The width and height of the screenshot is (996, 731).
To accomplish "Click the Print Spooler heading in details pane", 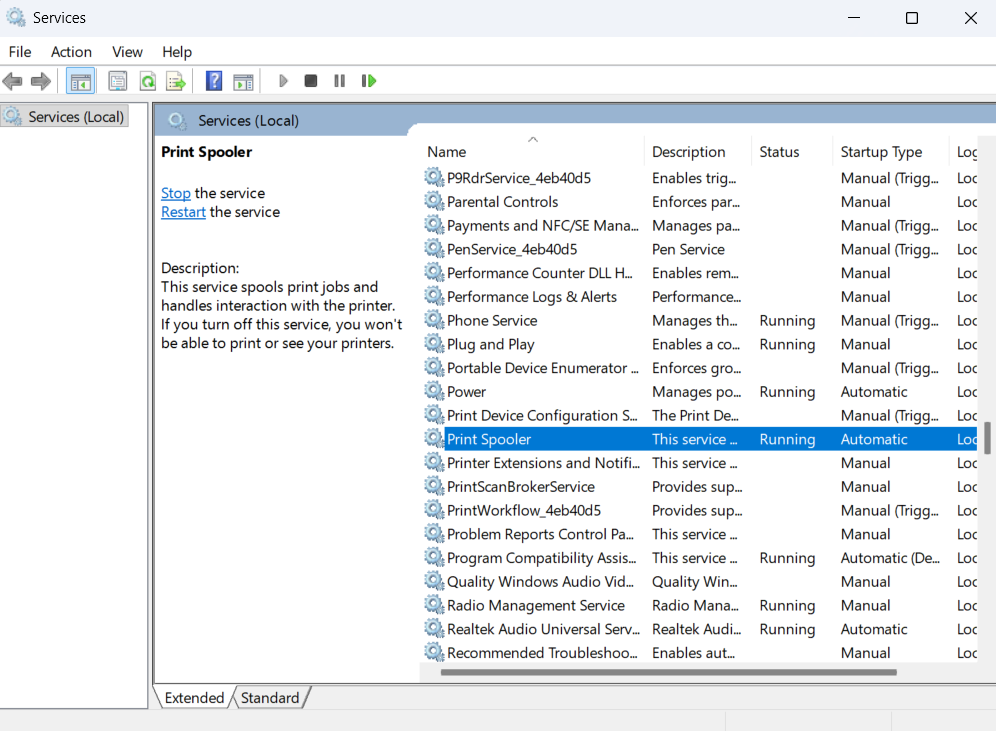I will pos(206,152).
